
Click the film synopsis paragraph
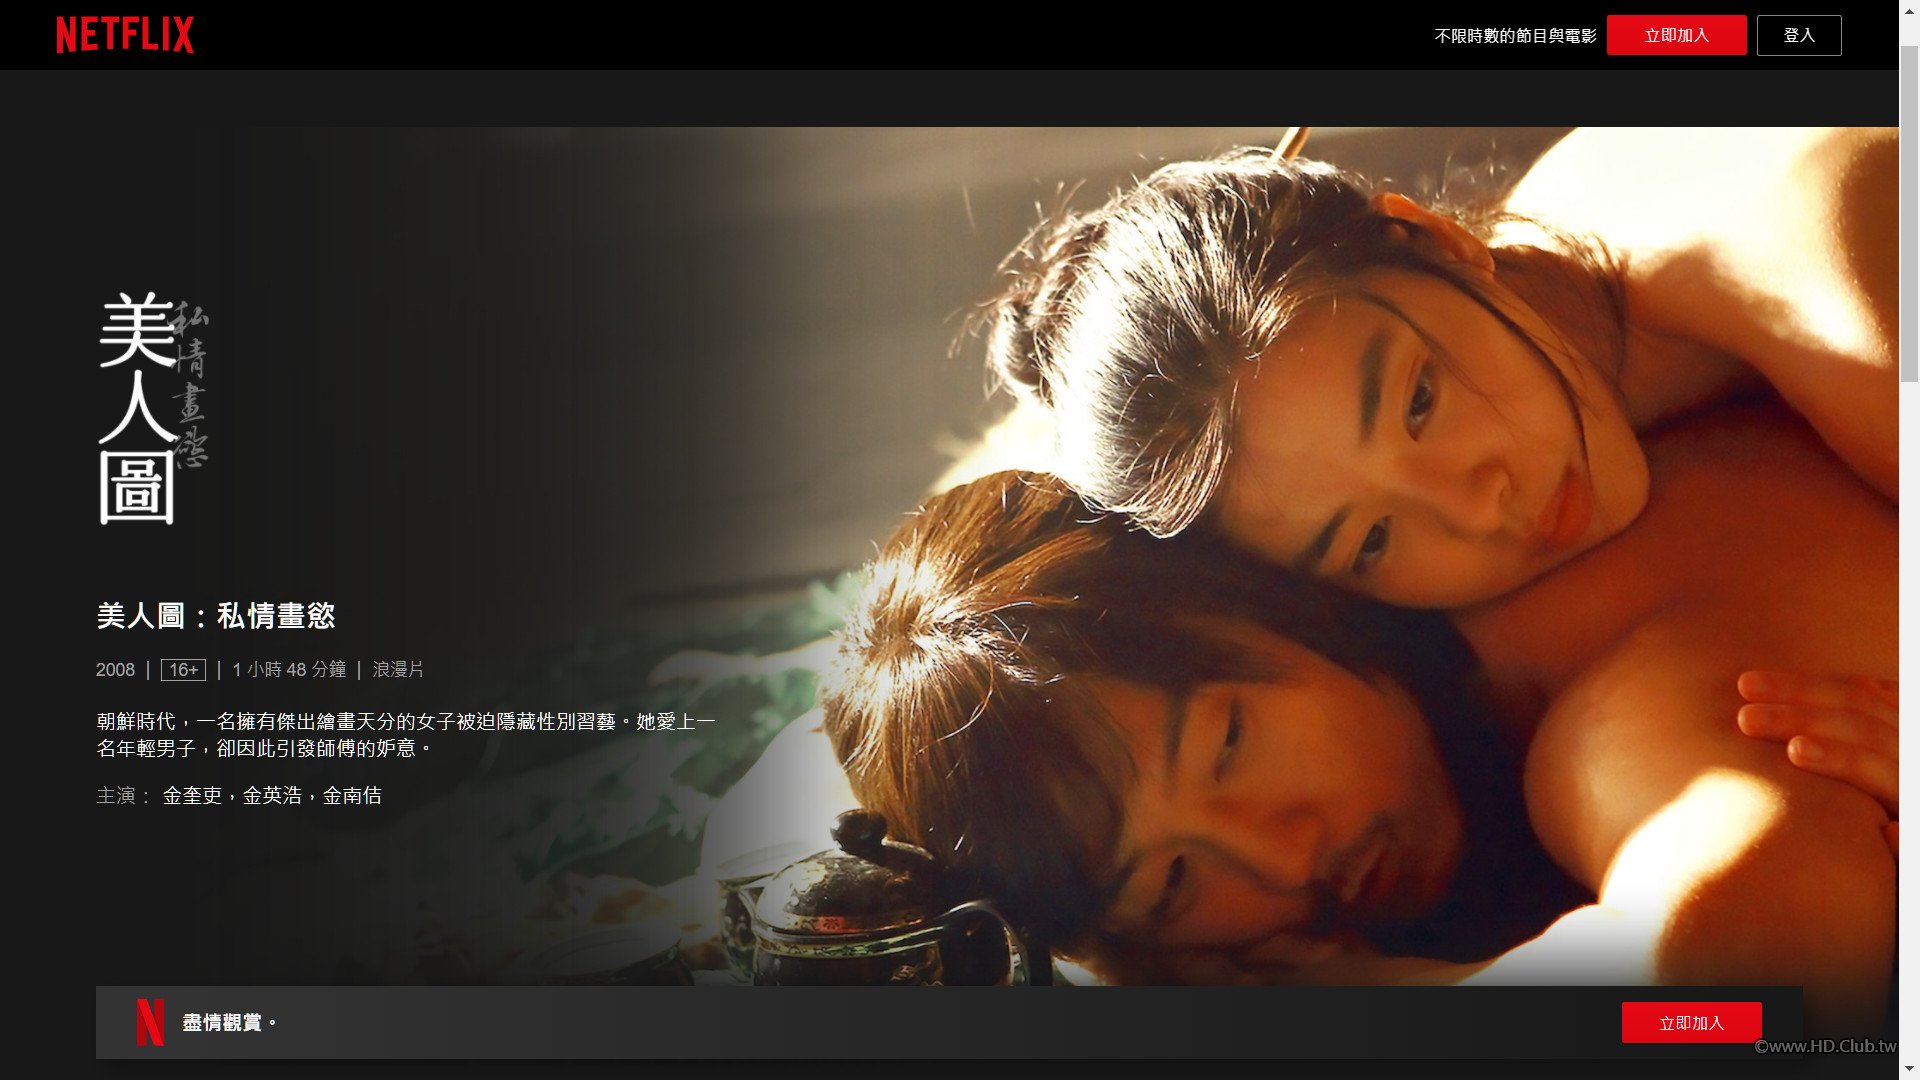click(405, 735)
